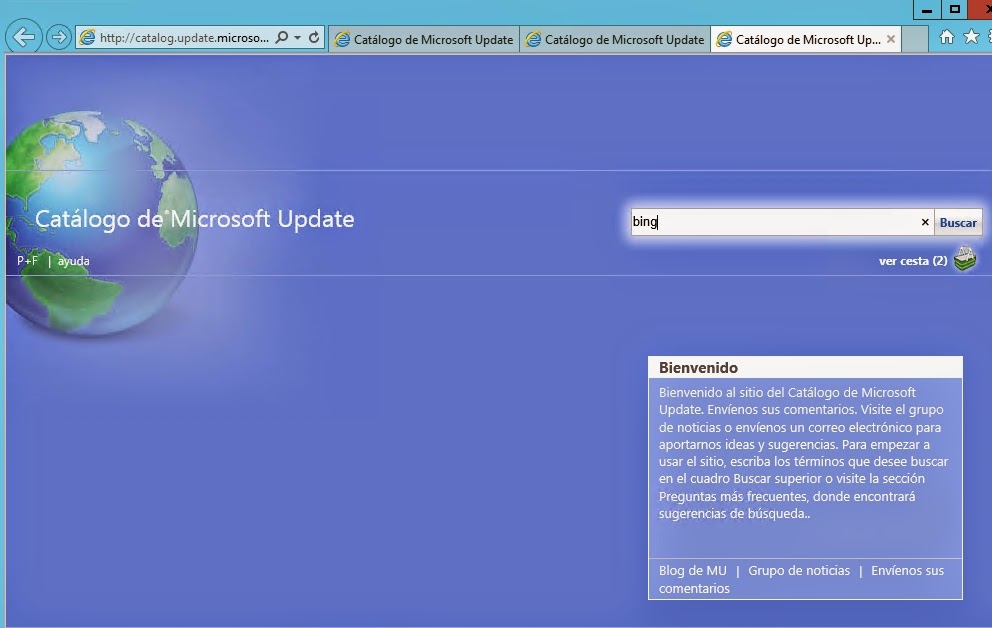This screenshot has width=992, height=628.
Task: Click the Buscar search button
Action: [x=958, y=223]
